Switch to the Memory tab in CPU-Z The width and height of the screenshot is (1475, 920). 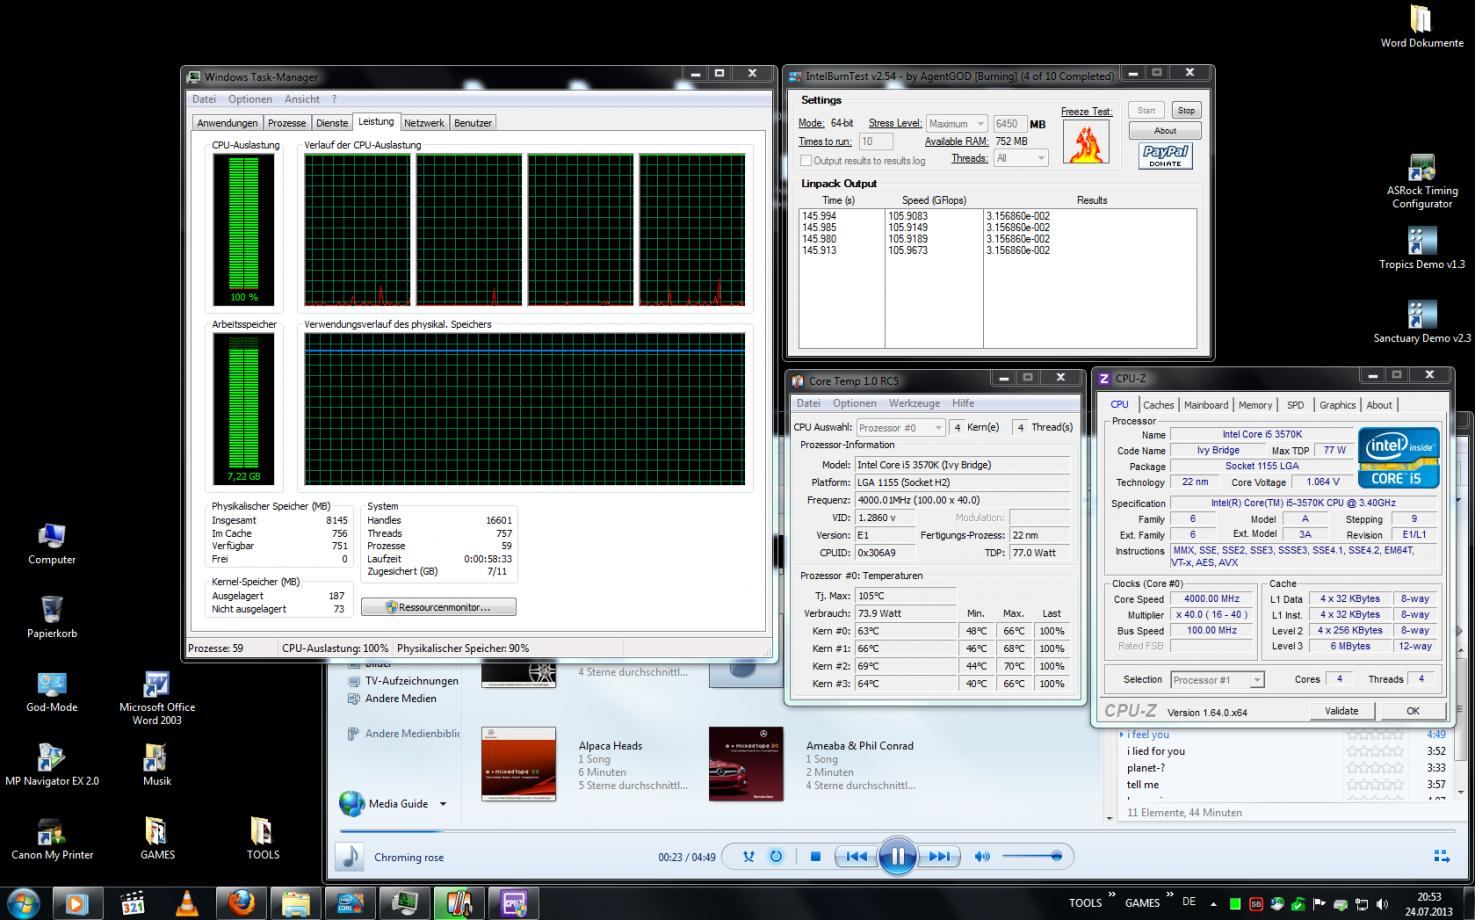[x=1255, y=405]
